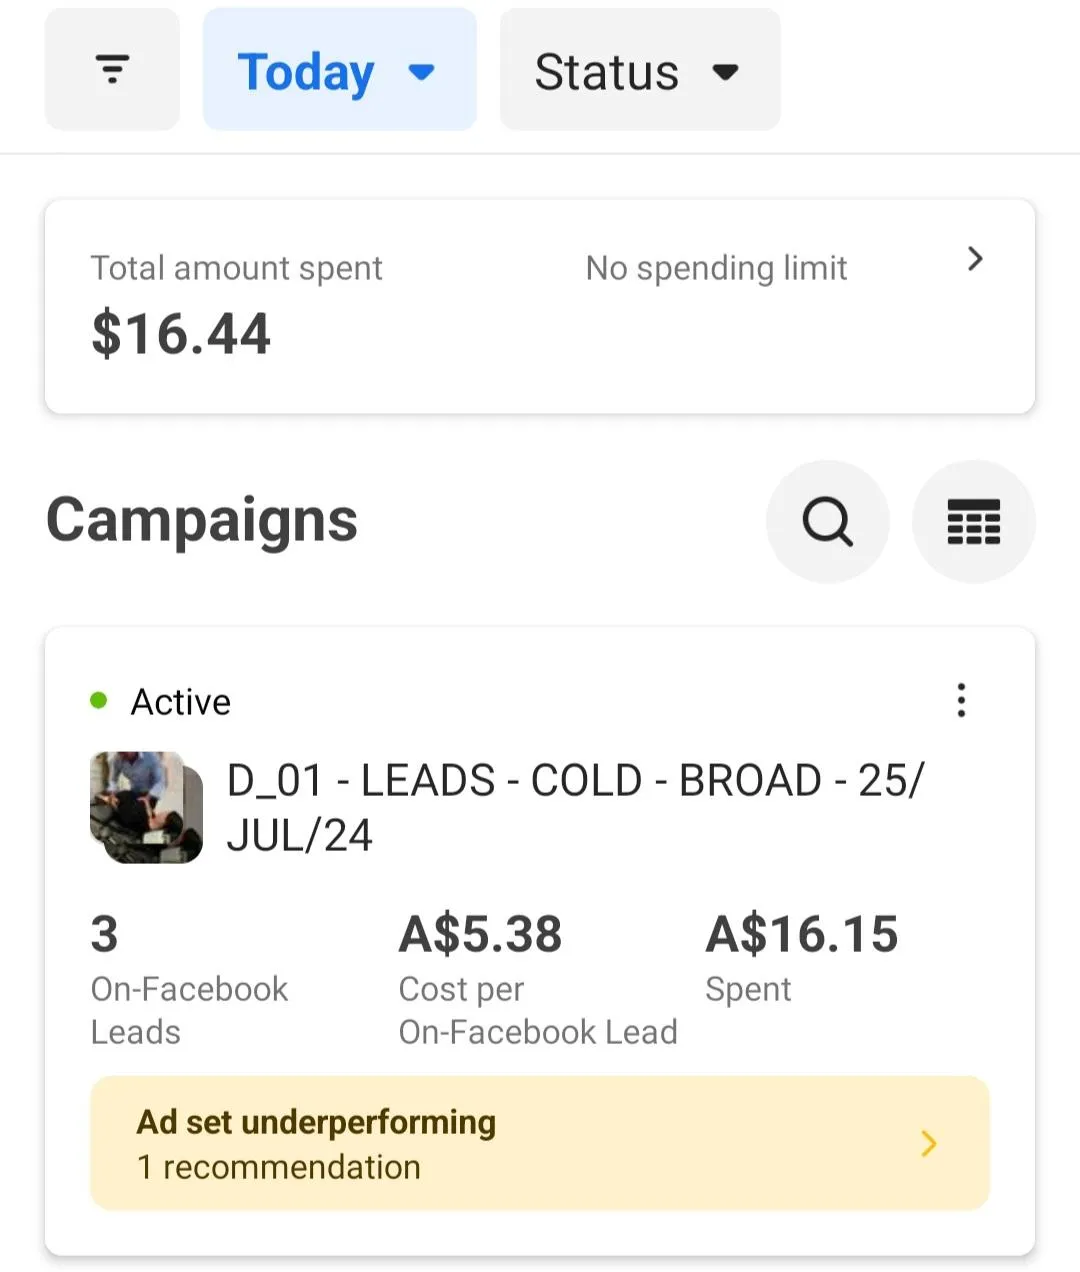The width and height of the screenshot is (1080, 1272).
Task: Expand the Status filter dropdown
Action: click(x=606, y=71)
